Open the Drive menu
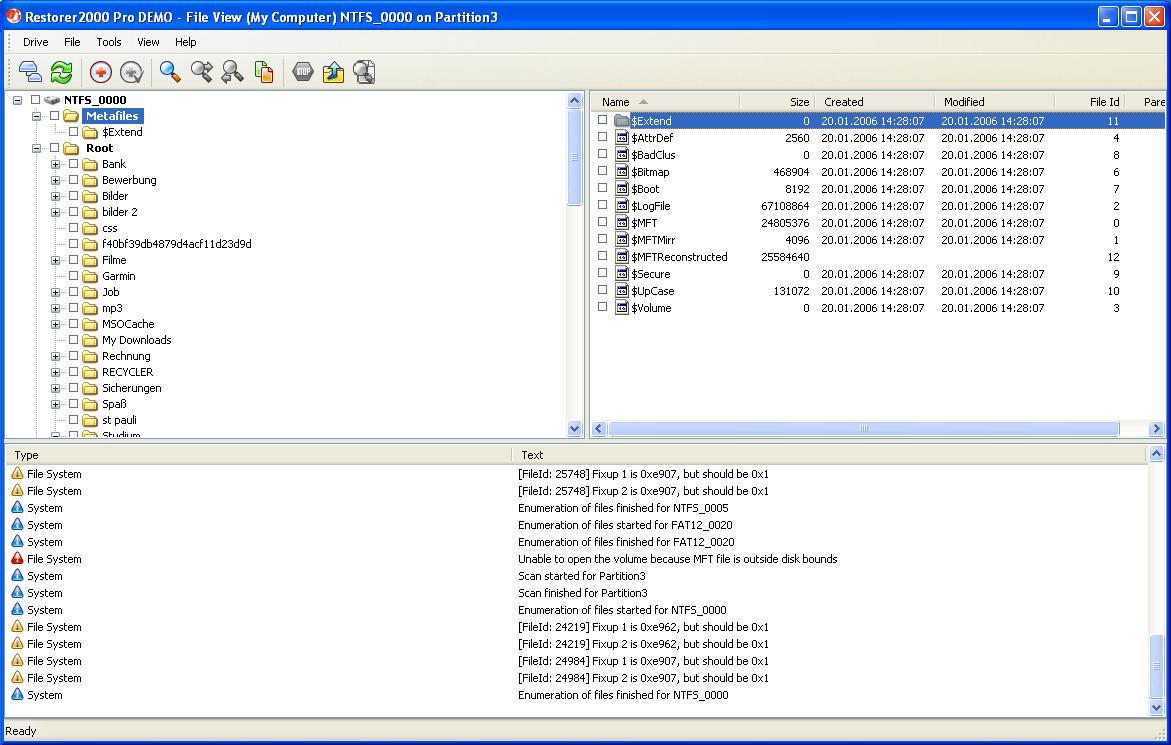The image size is (1171, 745). (x=35, y=42)
